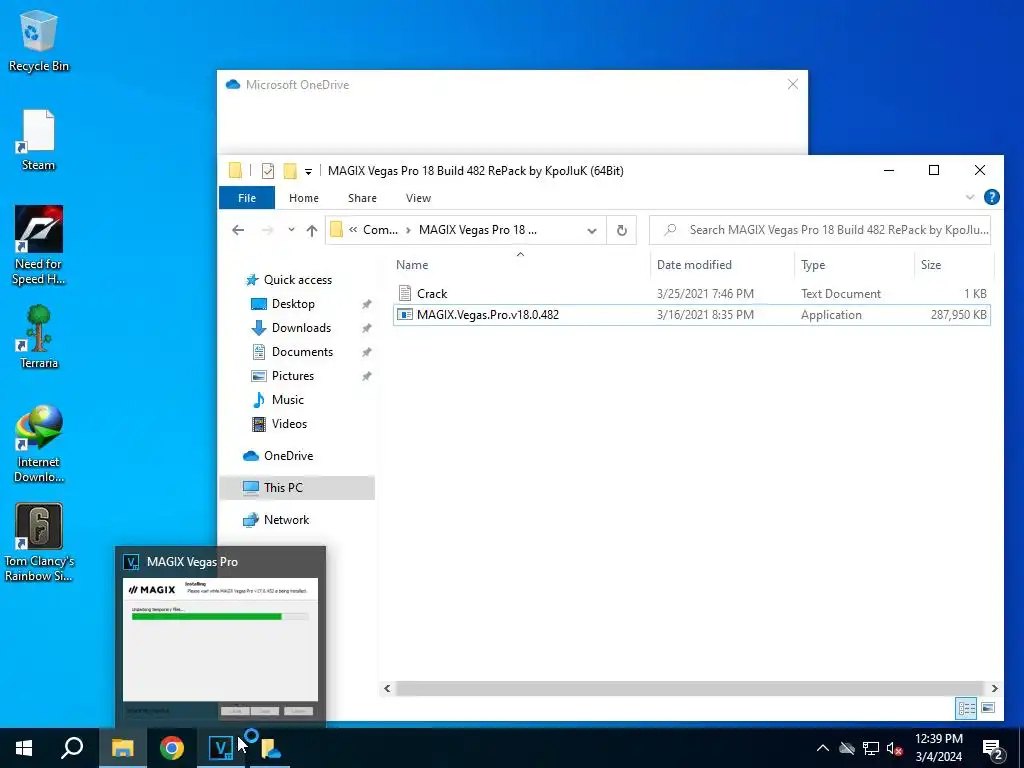The image size is (1024, 768).
Task: Go back with the Back arrow
Action: tap(238, 230)
